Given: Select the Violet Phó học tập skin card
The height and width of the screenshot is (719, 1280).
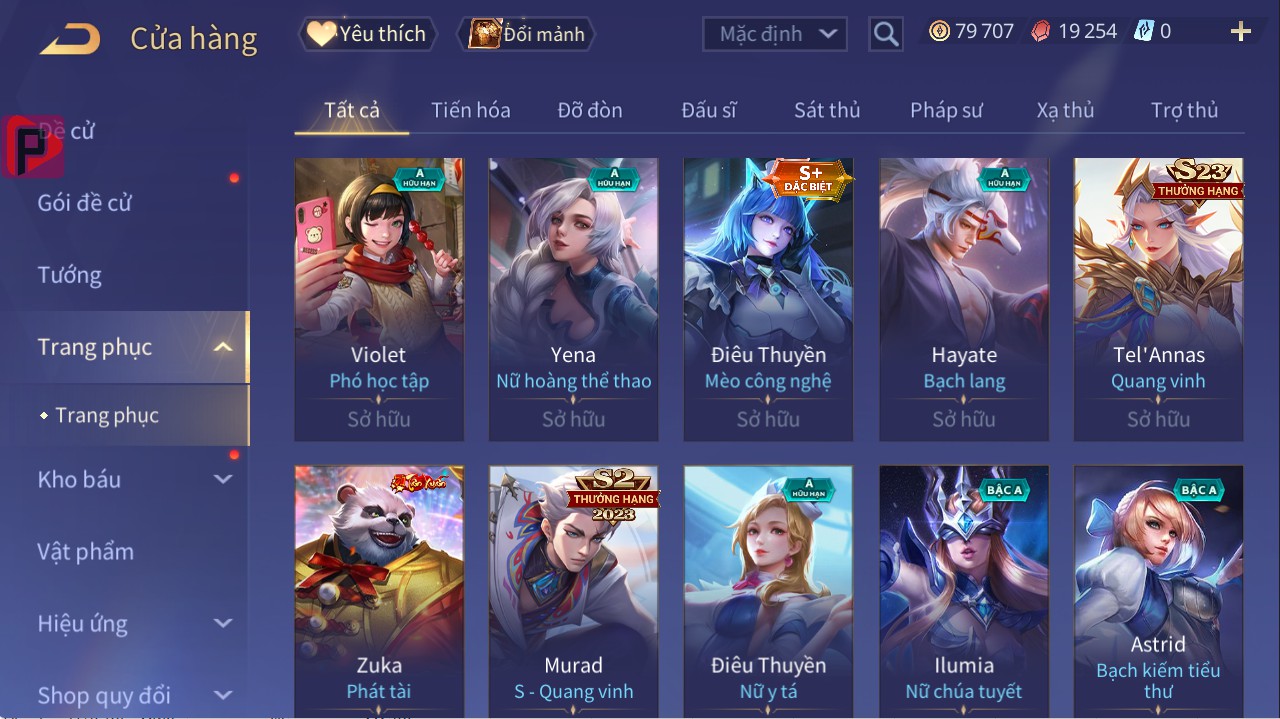Looking at the screenshot, I should pyautogui.click(x=379, y=299).
